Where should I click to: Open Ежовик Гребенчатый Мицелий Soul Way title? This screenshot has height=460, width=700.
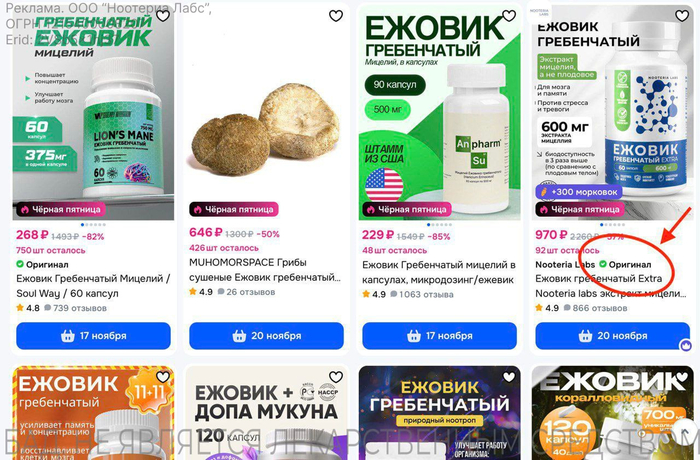93,286
